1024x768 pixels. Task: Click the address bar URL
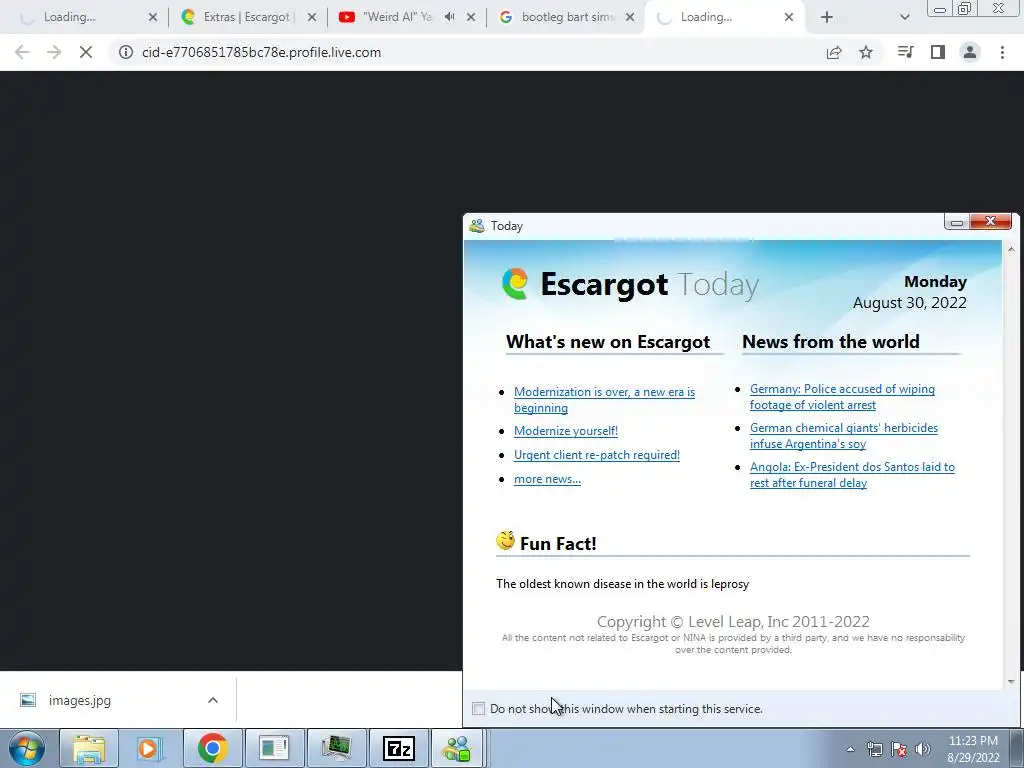point(261,52)
